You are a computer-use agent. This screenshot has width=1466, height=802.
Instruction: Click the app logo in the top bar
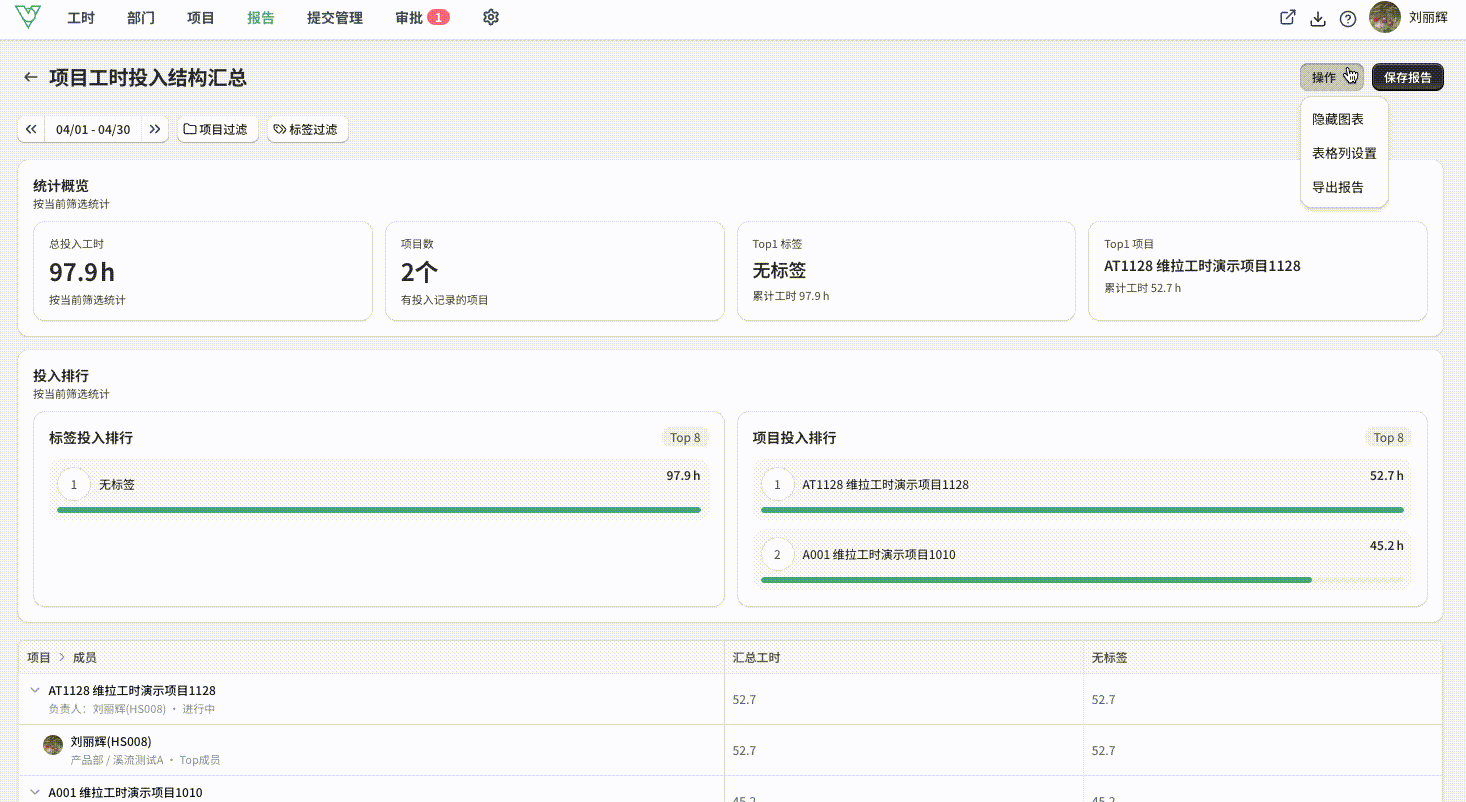tap(28, 17)
